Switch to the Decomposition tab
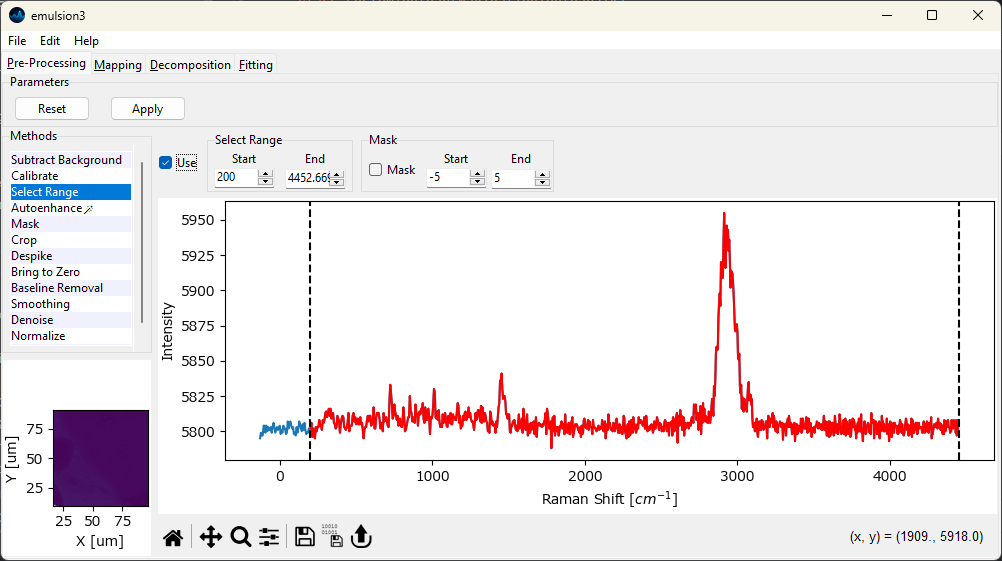1002x561 pixels. 190,65
